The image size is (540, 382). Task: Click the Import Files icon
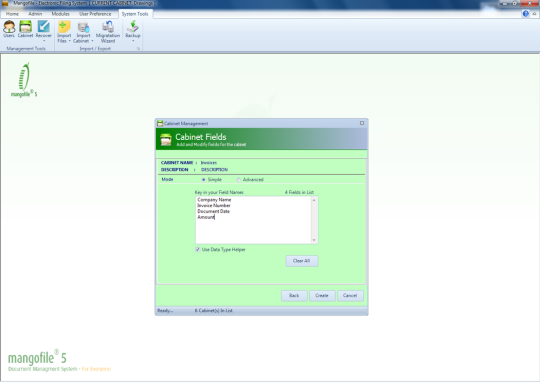(64, 27)
